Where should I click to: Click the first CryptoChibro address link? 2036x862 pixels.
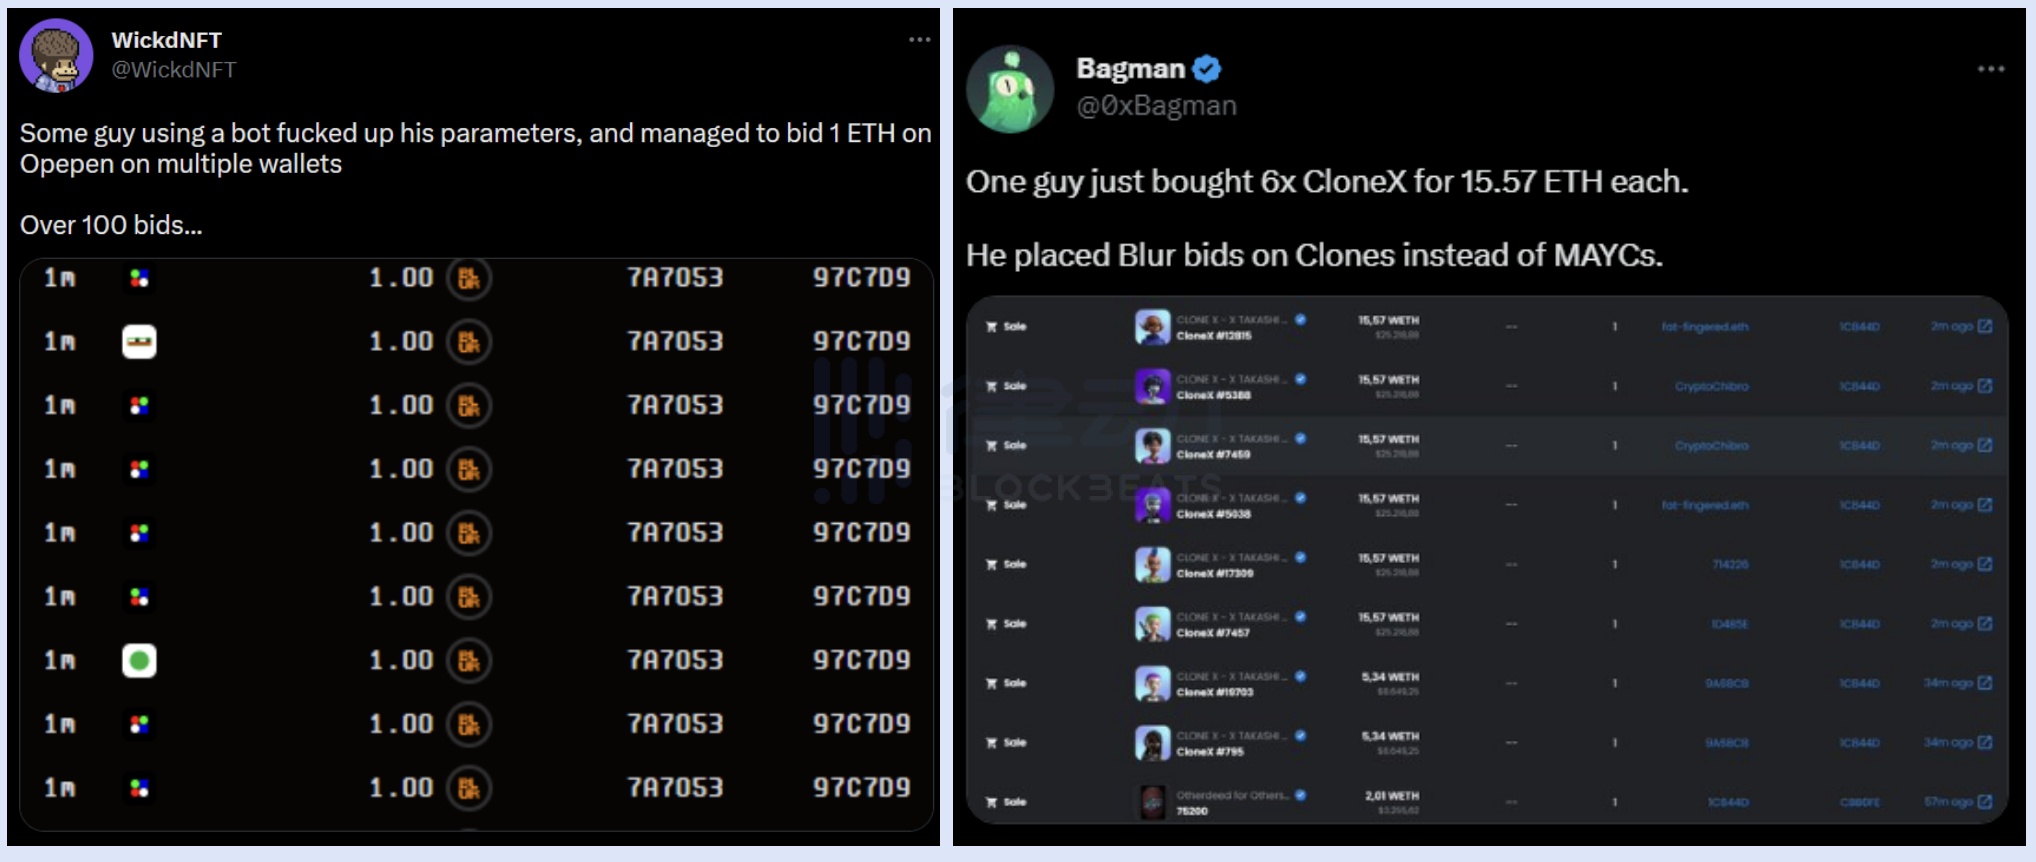[1711, 386]
